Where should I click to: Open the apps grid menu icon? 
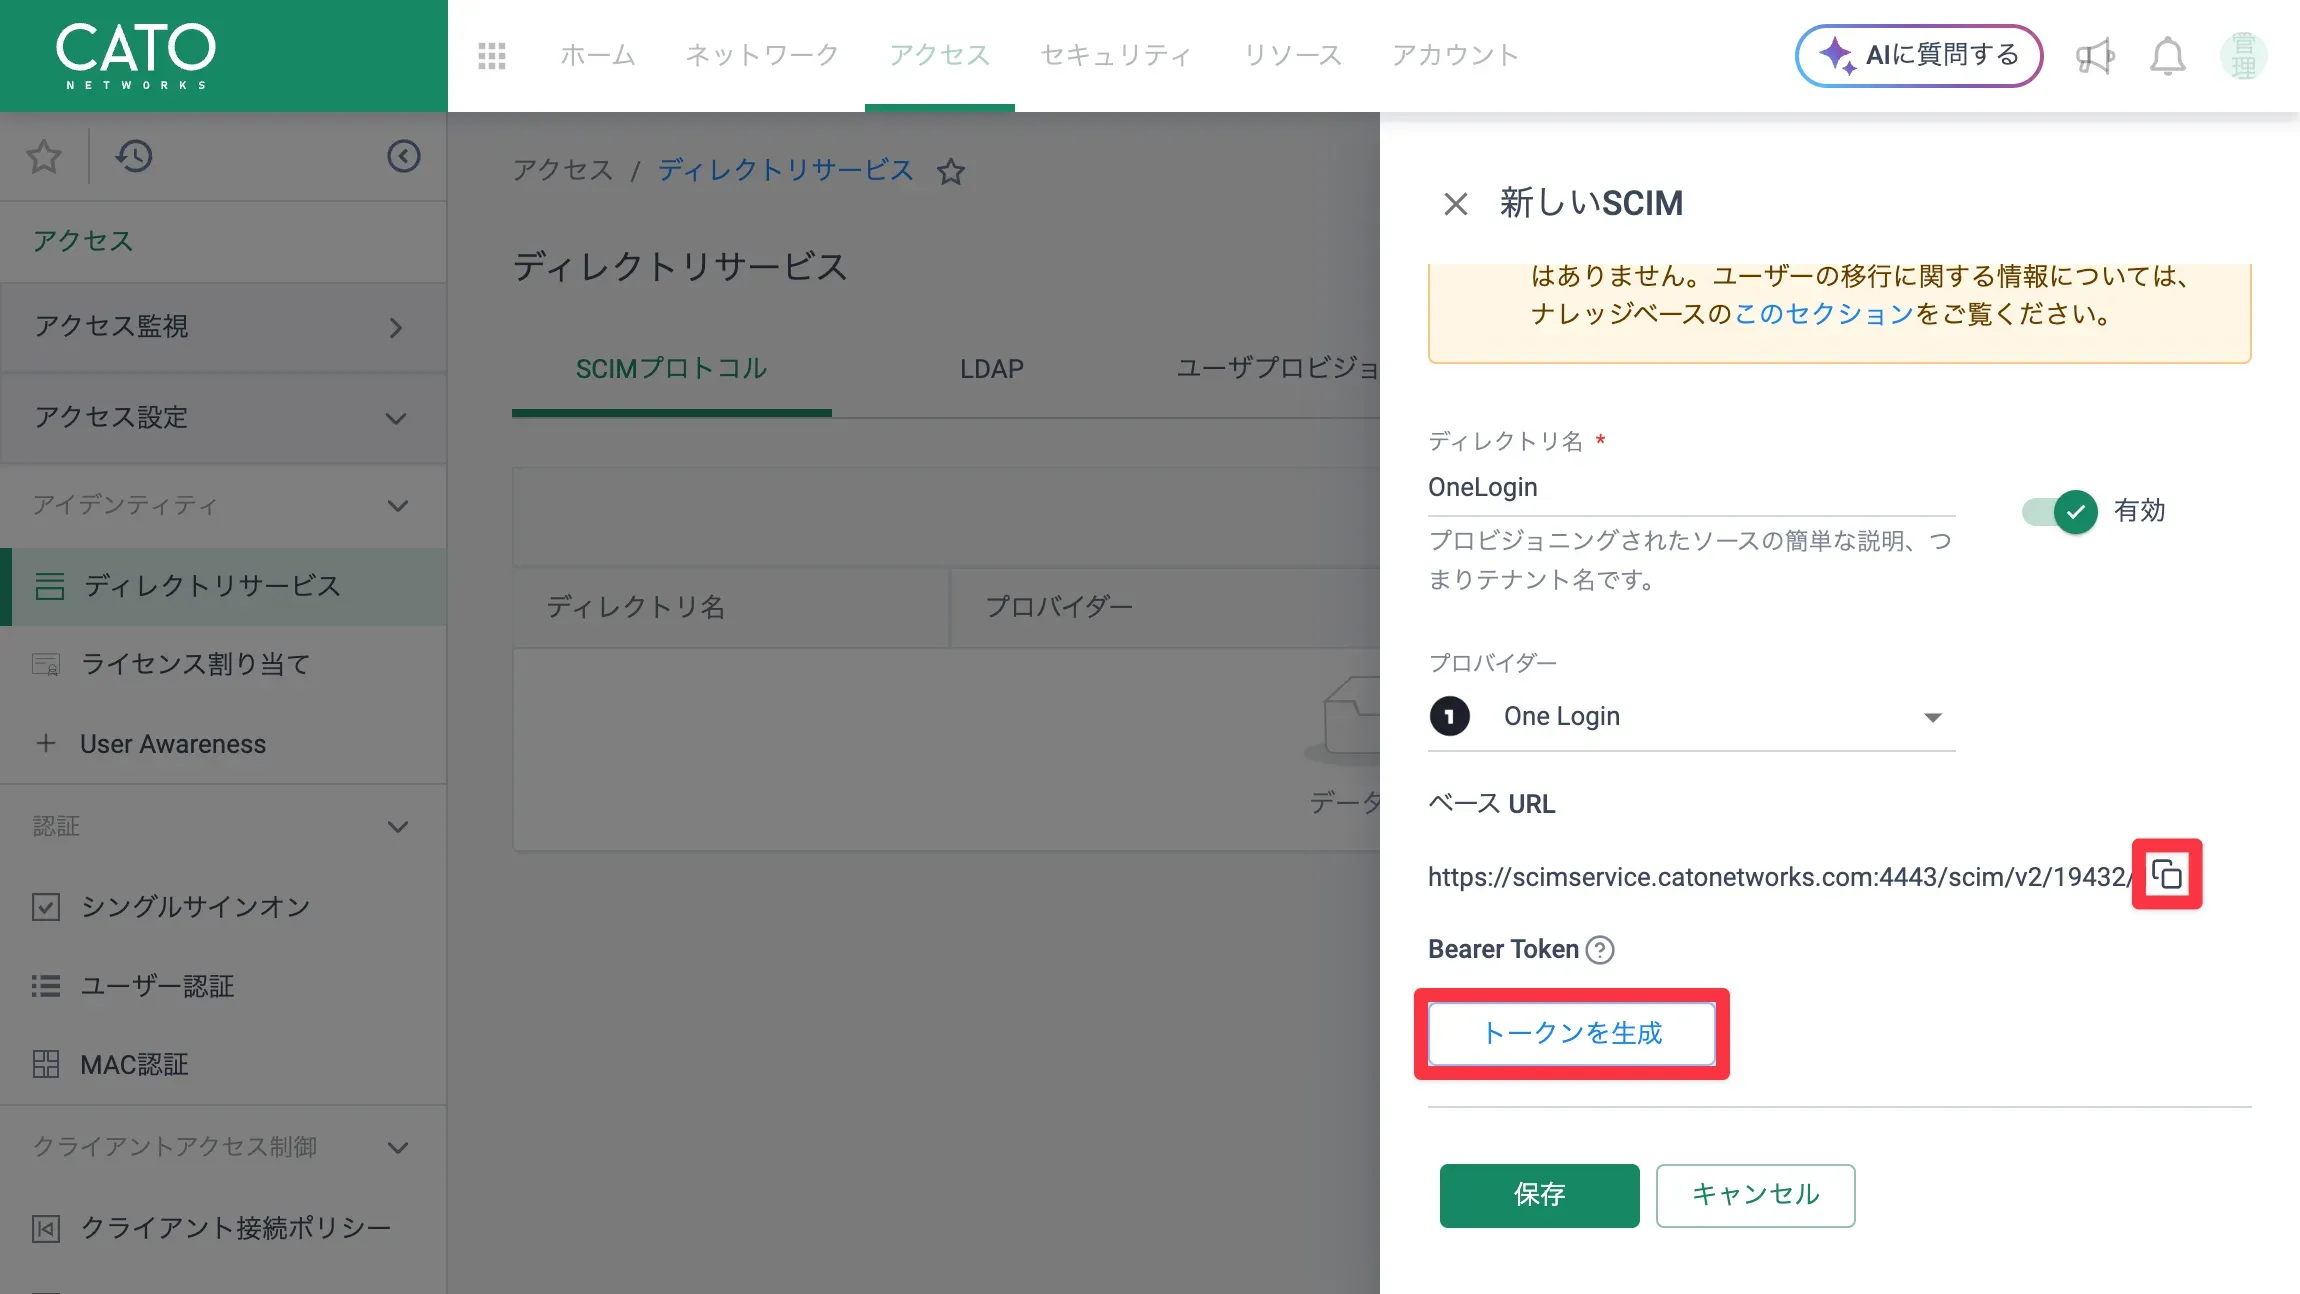click(x=492, y=56)
